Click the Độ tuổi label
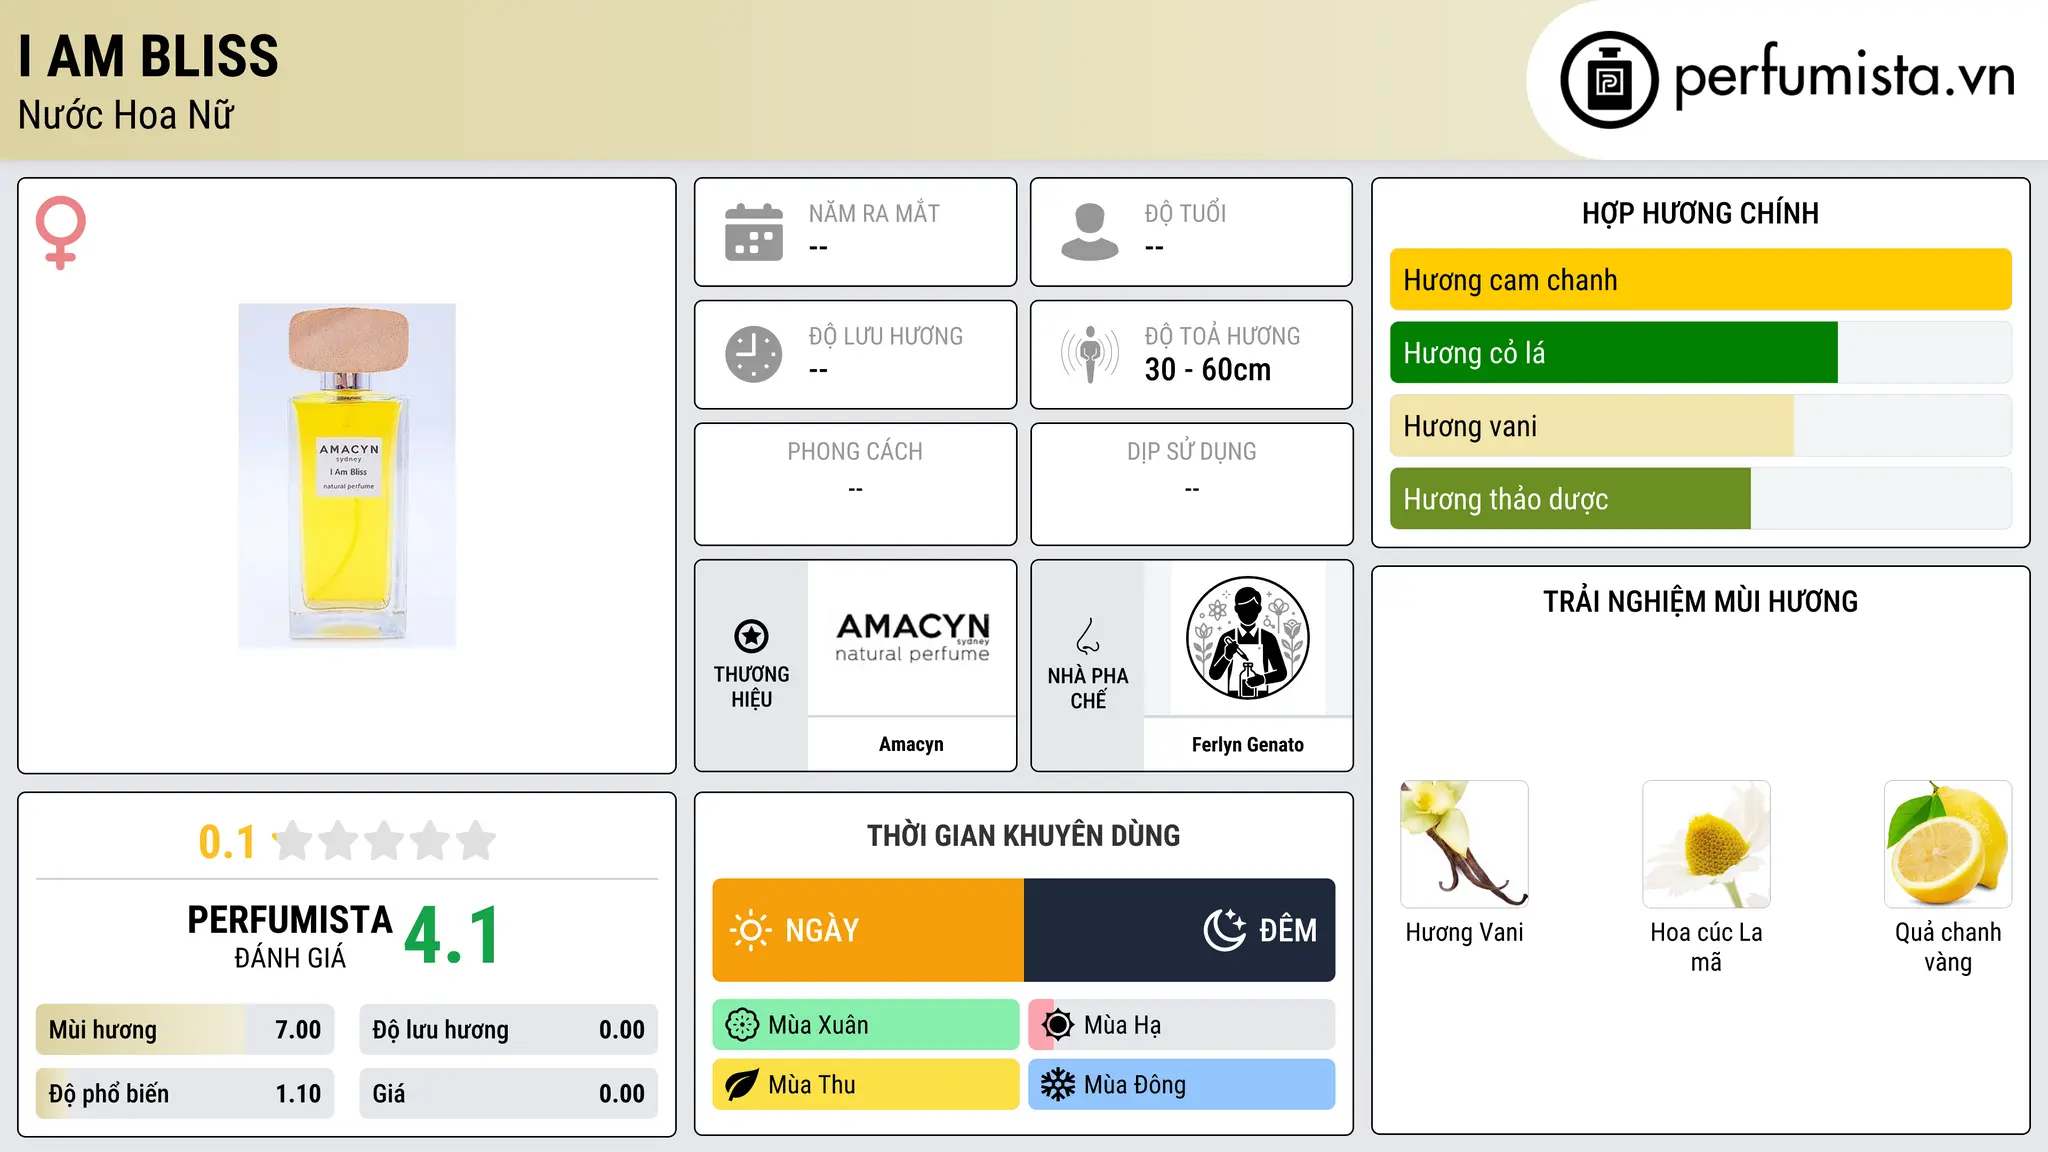The width and height of the screenshot is (2048, 1152). click(x=1186, y=213)
